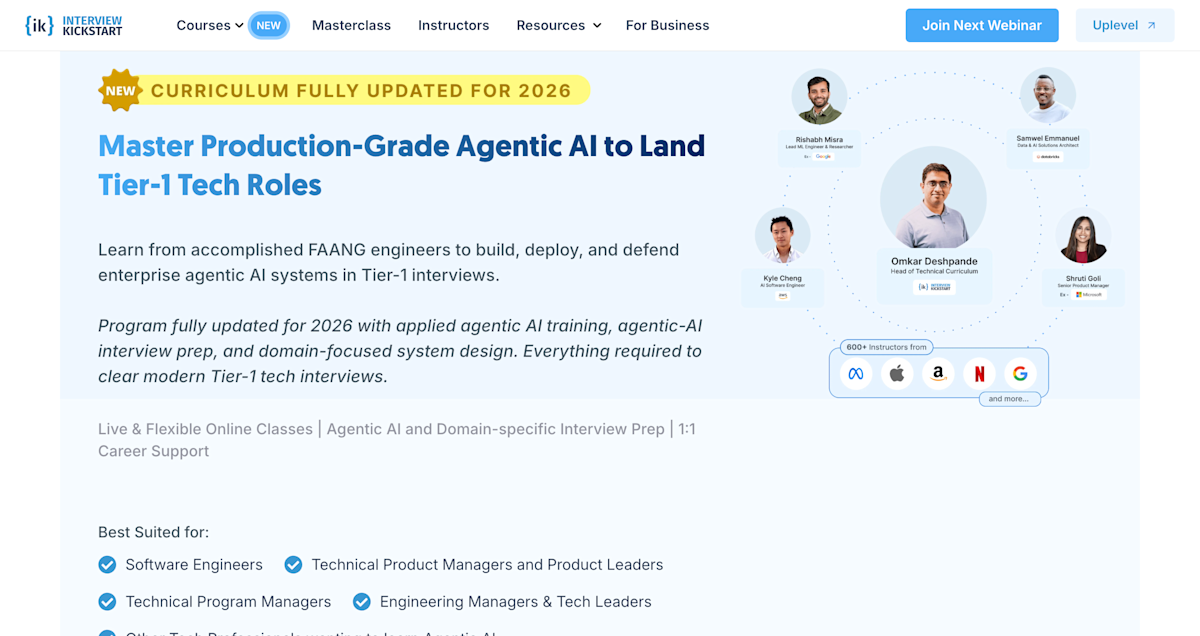Expand the 'and more...' companies tag

coord(1010,398)
